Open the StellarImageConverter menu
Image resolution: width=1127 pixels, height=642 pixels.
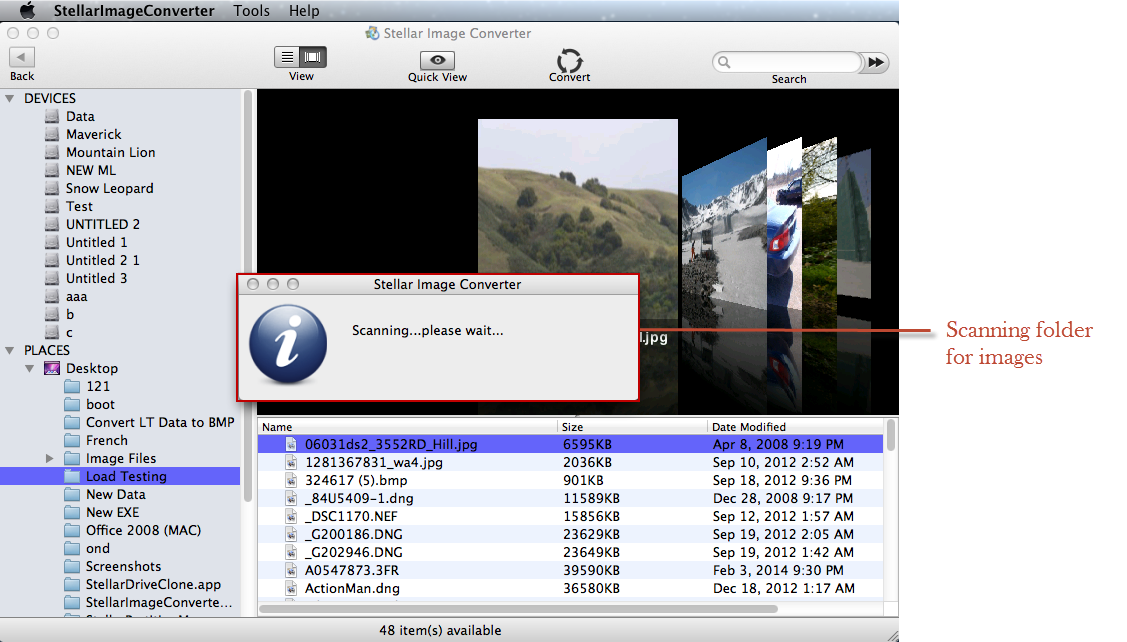tap(134, 11)
